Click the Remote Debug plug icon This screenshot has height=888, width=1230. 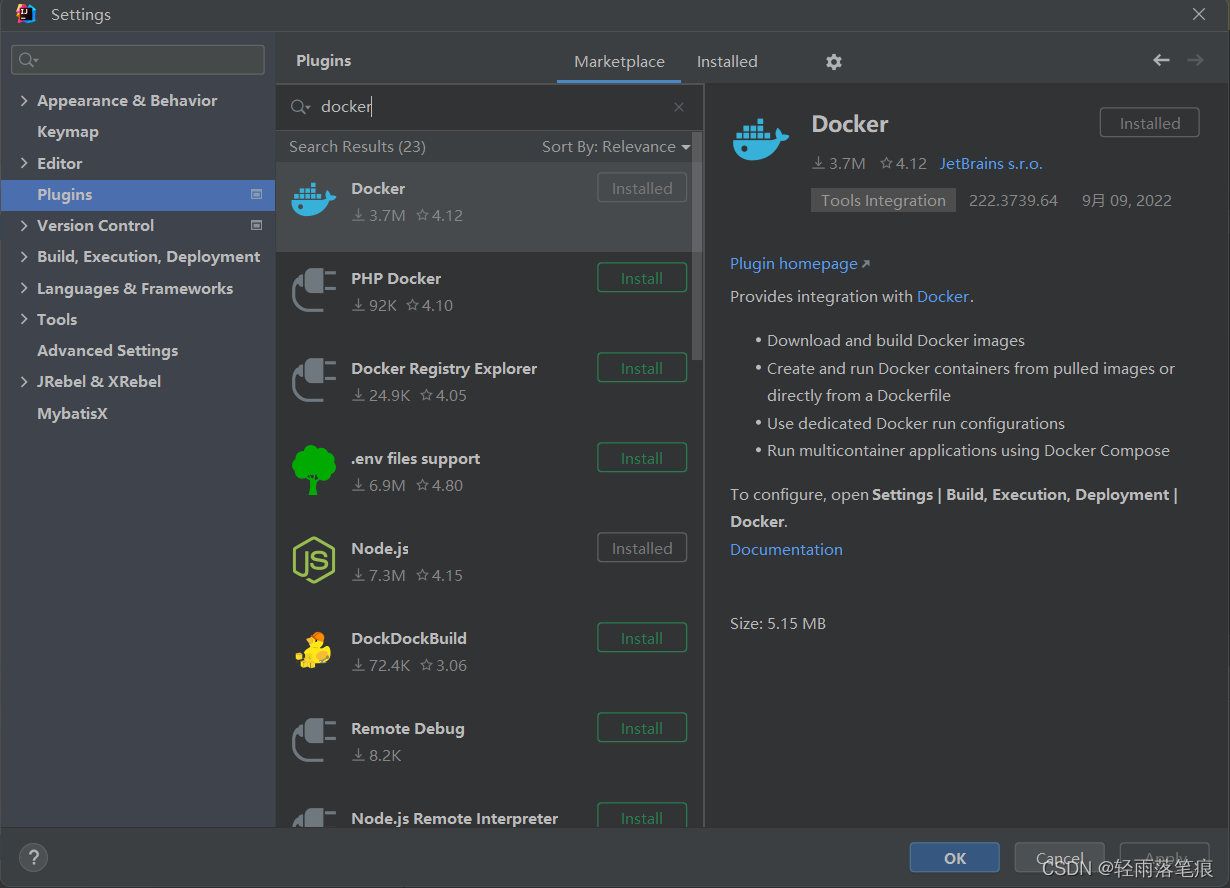313,741
